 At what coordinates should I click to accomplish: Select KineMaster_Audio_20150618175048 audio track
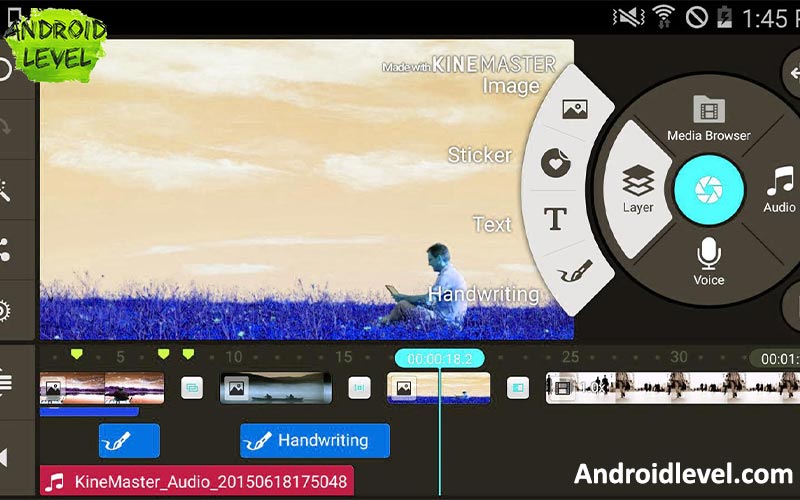196,482
